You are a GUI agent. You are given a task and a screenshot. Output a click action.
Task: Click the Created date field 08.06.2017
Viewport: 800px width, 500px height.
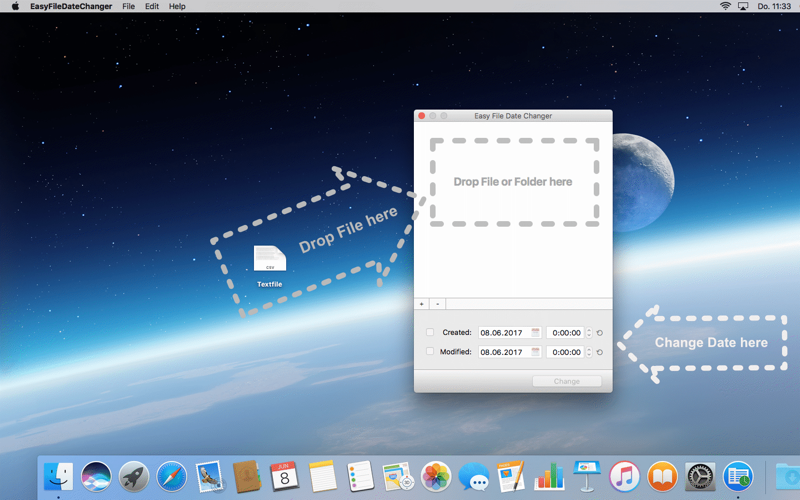coord(510,333)
